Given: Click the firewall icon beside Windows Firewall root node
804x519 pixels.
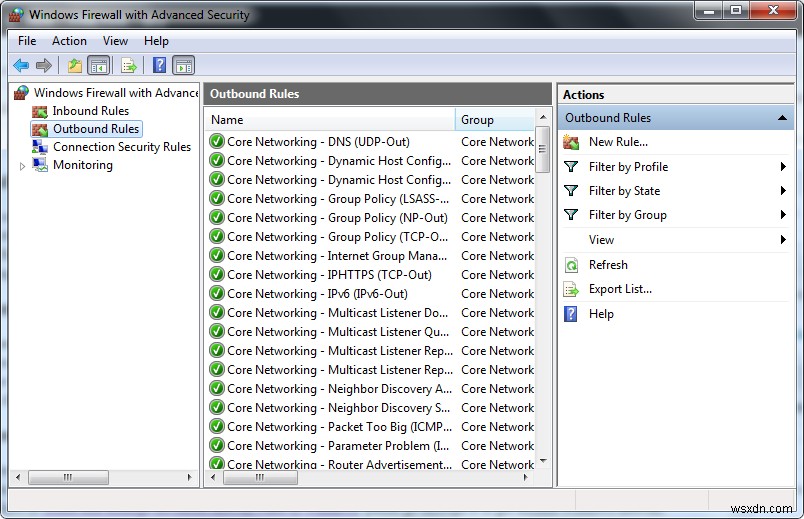Looking at the screenshot, I should click(x=22, y=93).
